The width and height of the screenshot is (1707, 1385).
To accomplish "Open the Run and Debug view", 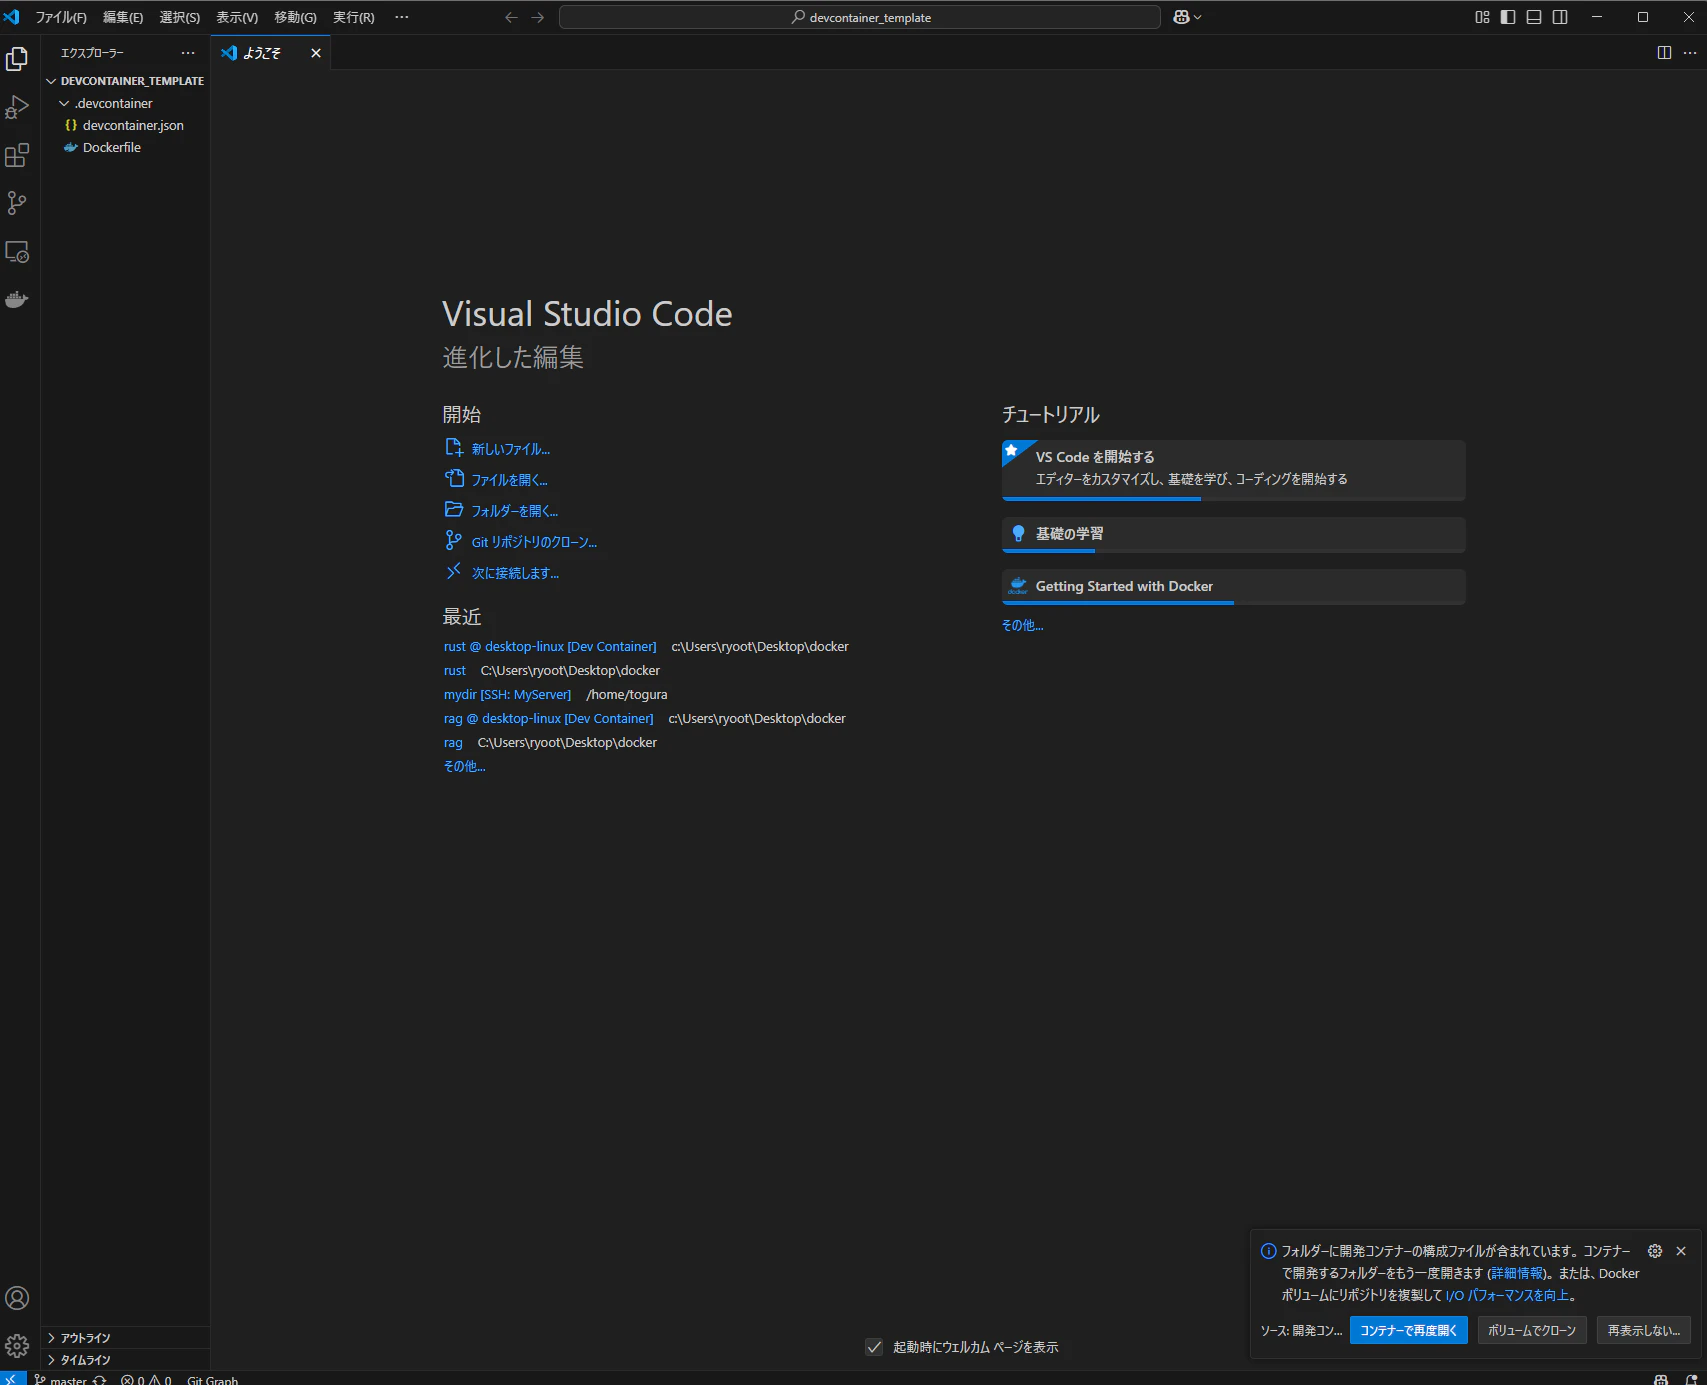I will [x=17, y=107].
